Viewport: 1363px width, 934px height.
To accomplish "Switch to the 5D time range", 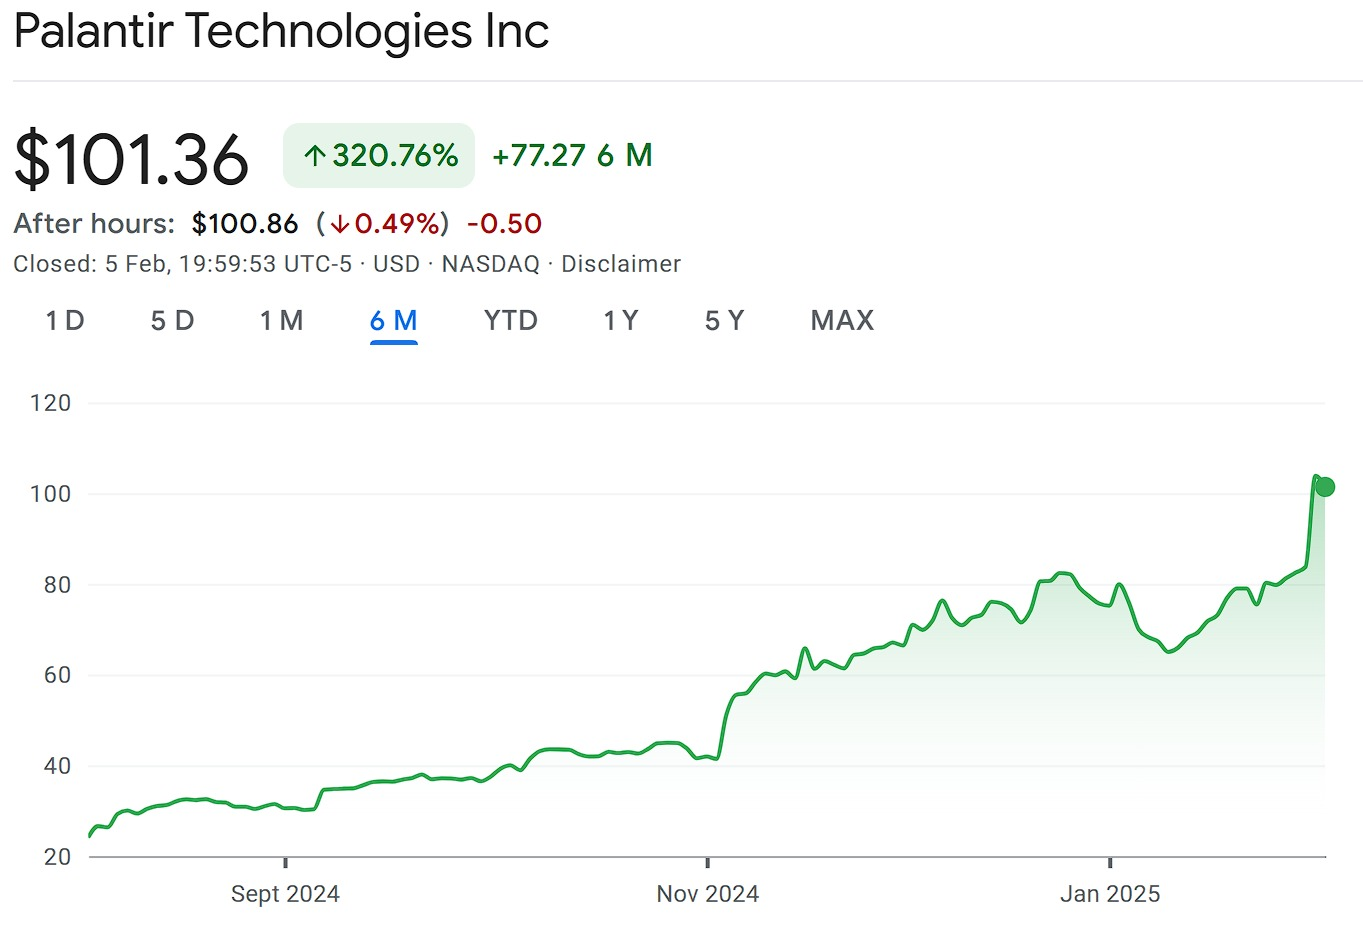I will coord(171,321).
